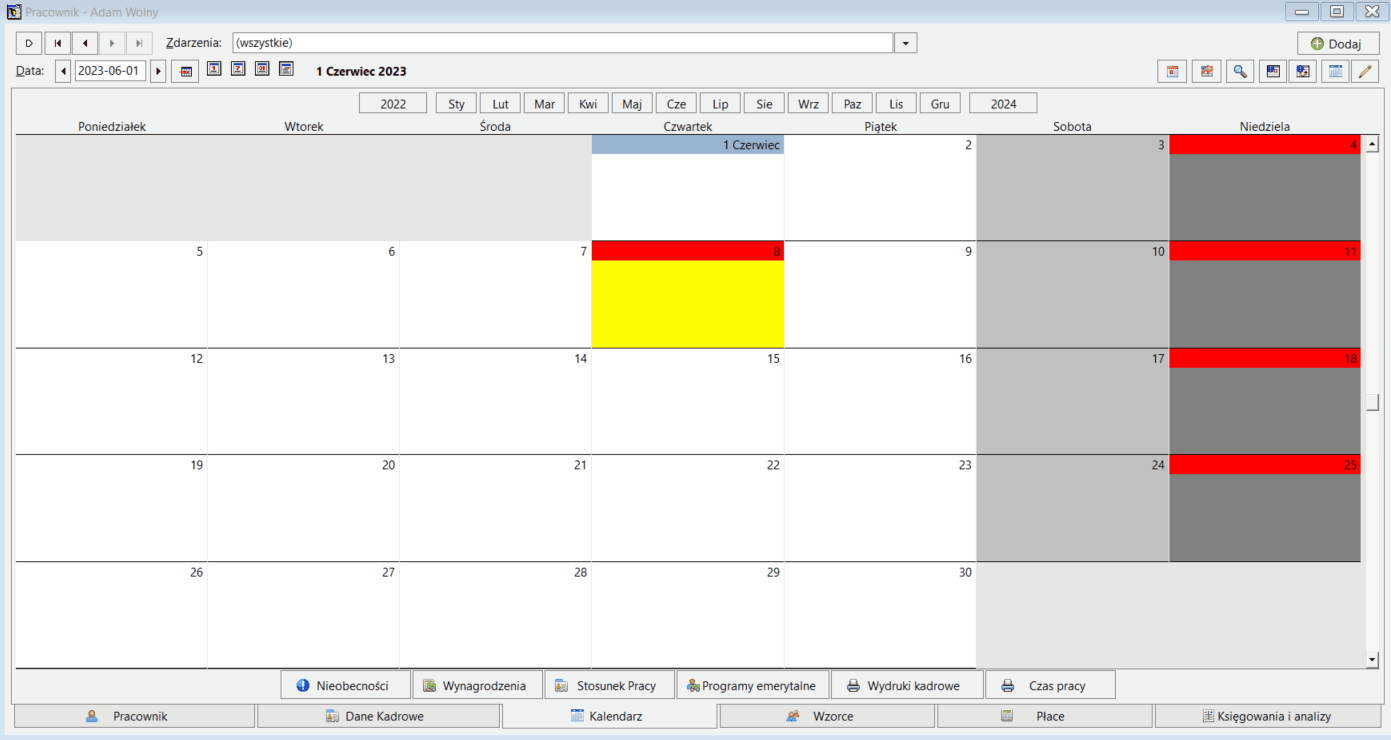Select month Paz
The image size is (1391, 740).
coord(852,103)
